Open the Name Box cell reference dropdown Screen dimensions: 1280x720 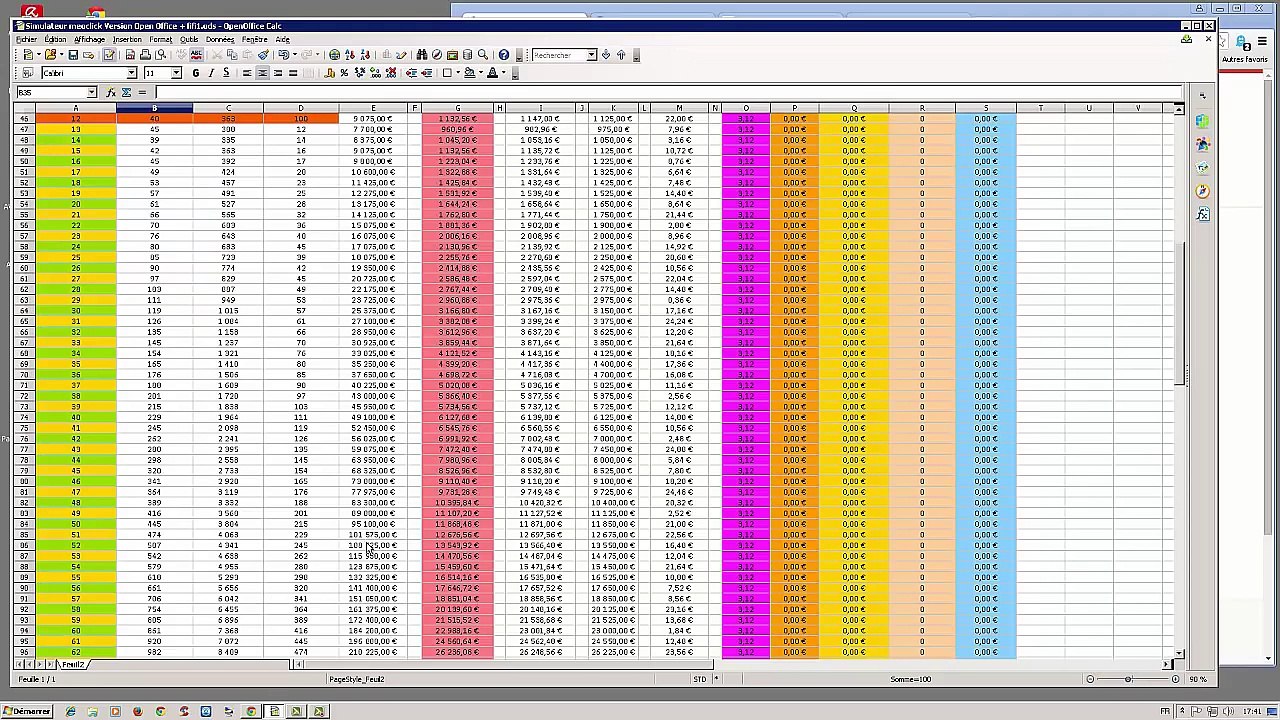click(x=91, y=92)
